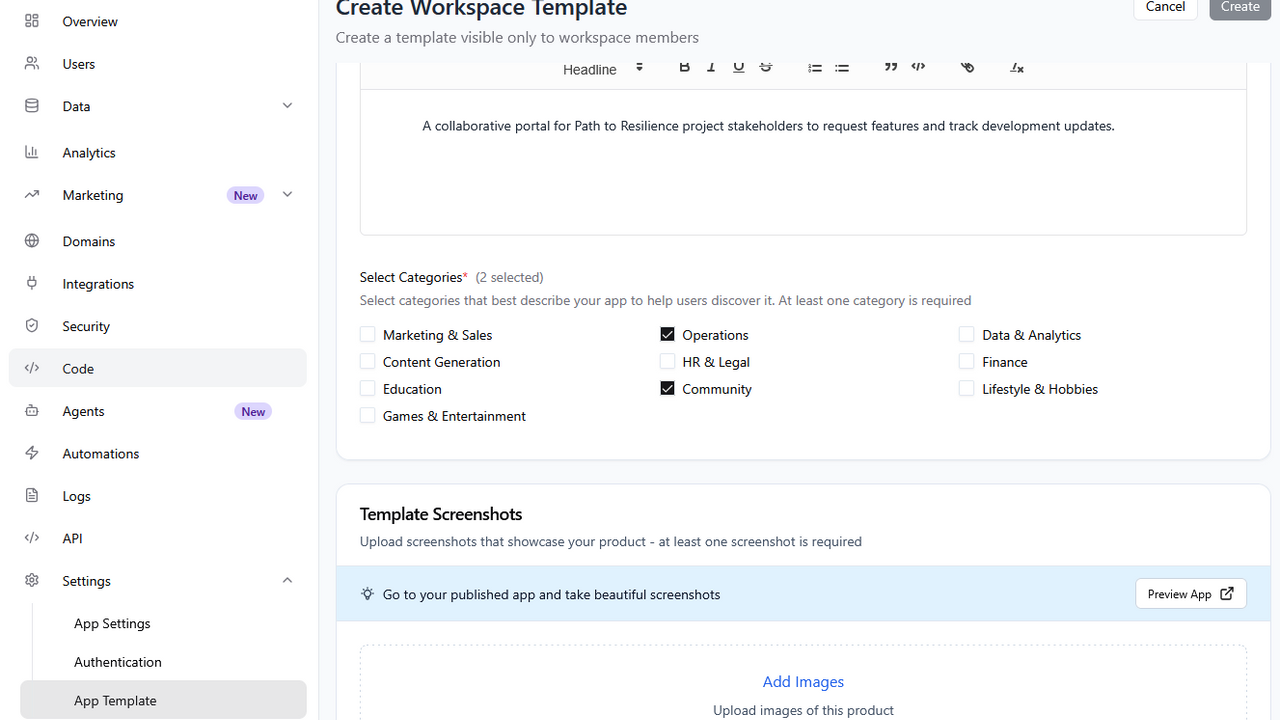Format text as a blockquote

[x=891, y=67]
